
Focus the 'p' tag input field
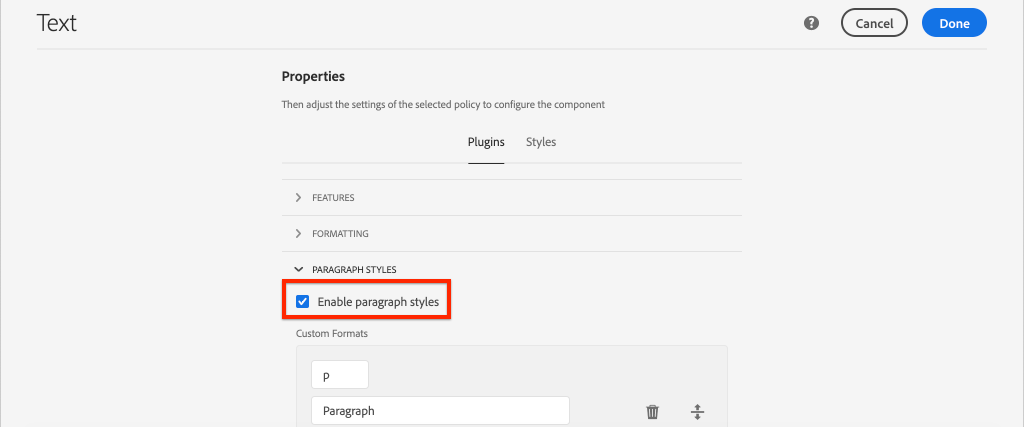point(340,375)
